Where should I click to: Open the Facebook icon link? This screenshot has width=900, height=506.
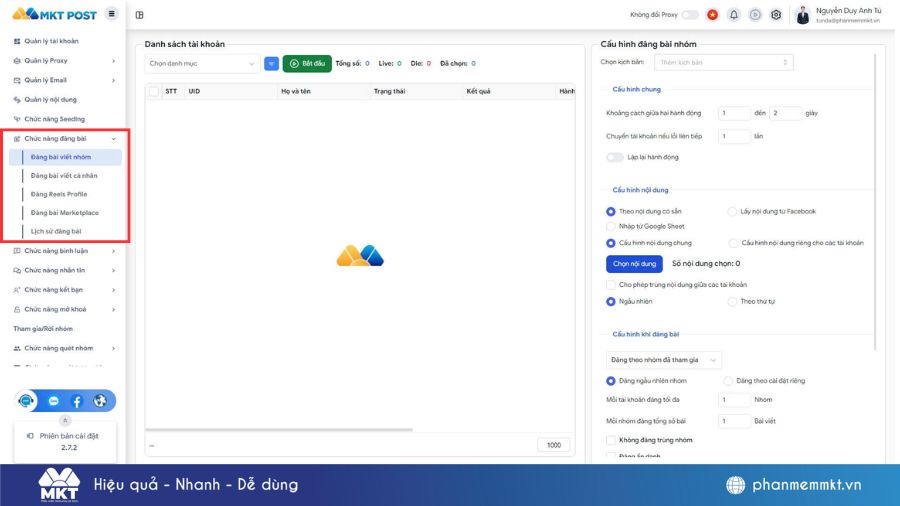(x=77, y=401)
